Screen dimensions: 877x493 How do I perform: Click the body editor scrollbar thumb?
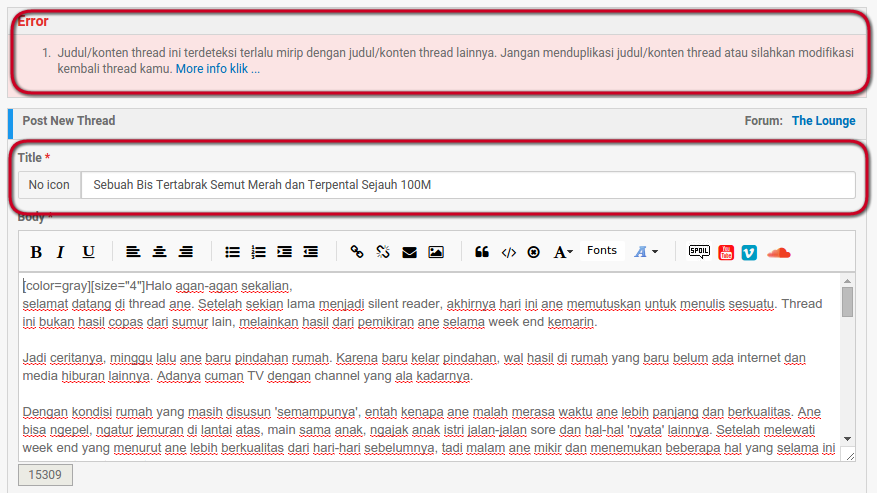point(847,302)
